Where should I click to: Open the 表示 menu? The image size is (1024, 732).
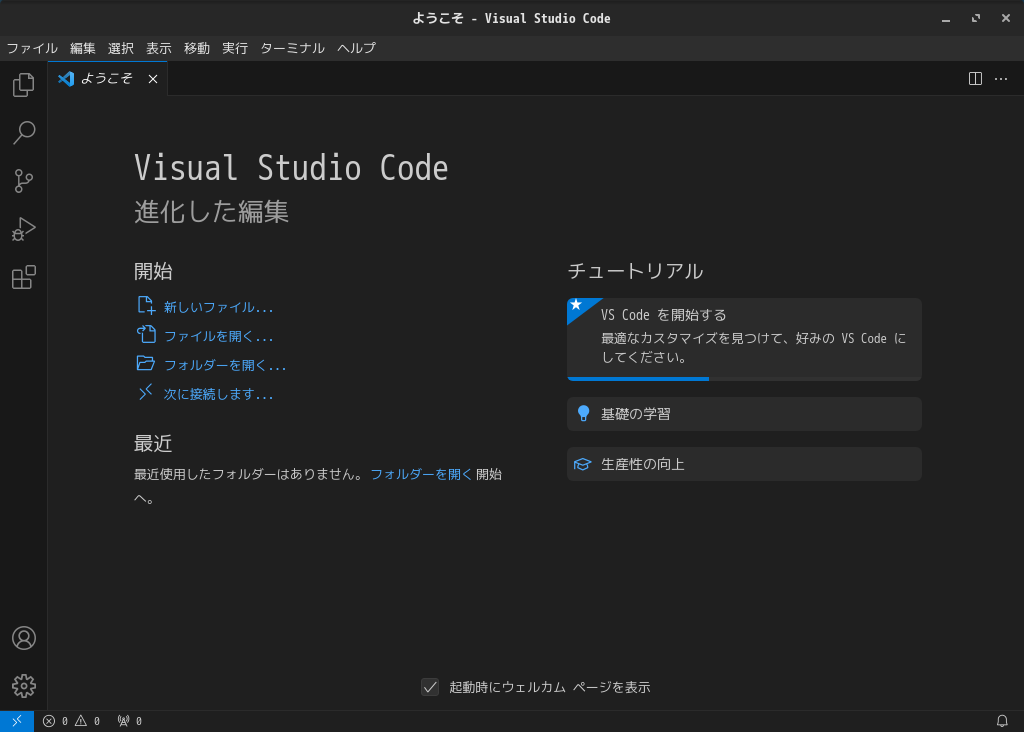point(159,48)
